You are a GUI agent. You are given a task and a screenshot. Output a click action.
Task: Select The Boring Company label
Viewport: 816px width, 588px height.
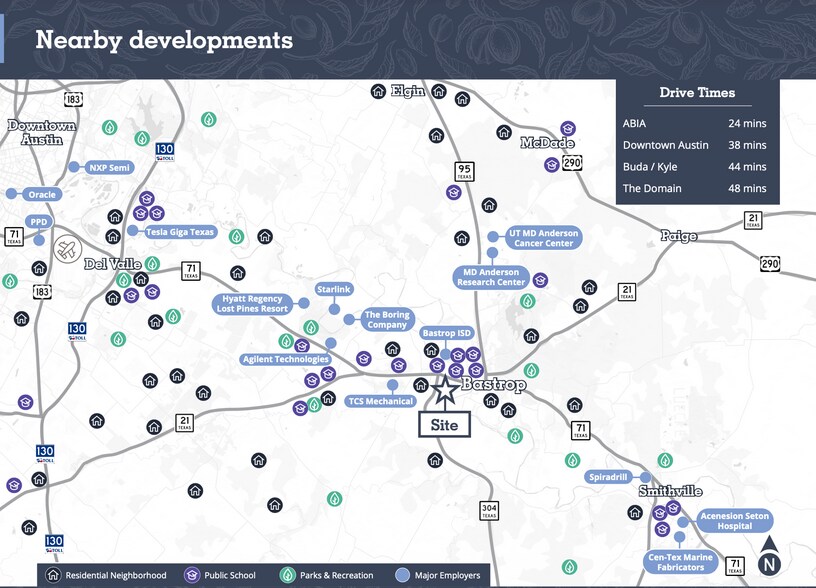click(x=386, y=319)
